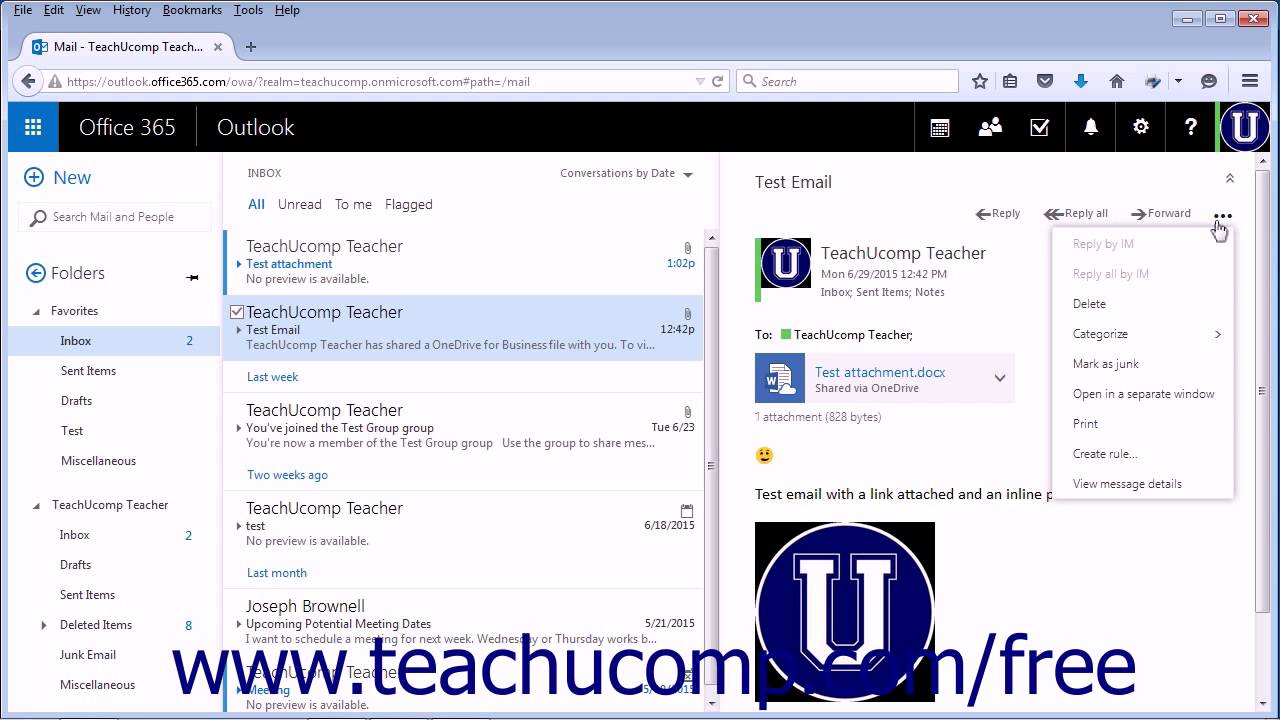Image resolution: width=1280 pixels, height=720 pixels.
Task: Open Help with the question mark icon
Action: click(x=1191, y=127)
